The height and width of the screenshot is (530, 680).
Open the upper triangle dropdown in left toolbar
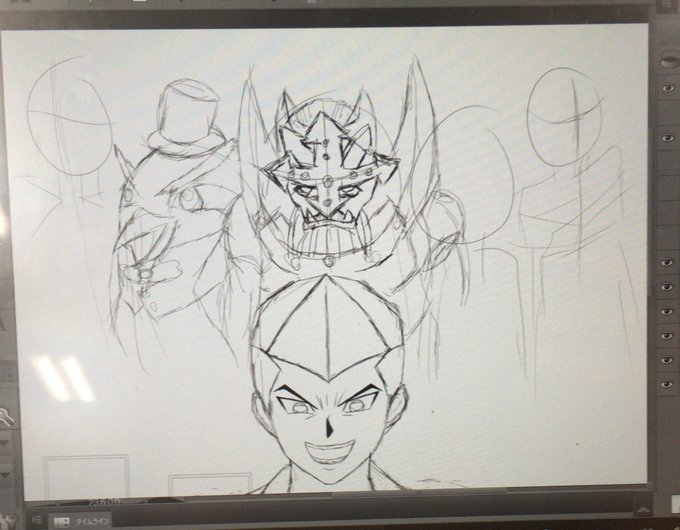[4, 443]
